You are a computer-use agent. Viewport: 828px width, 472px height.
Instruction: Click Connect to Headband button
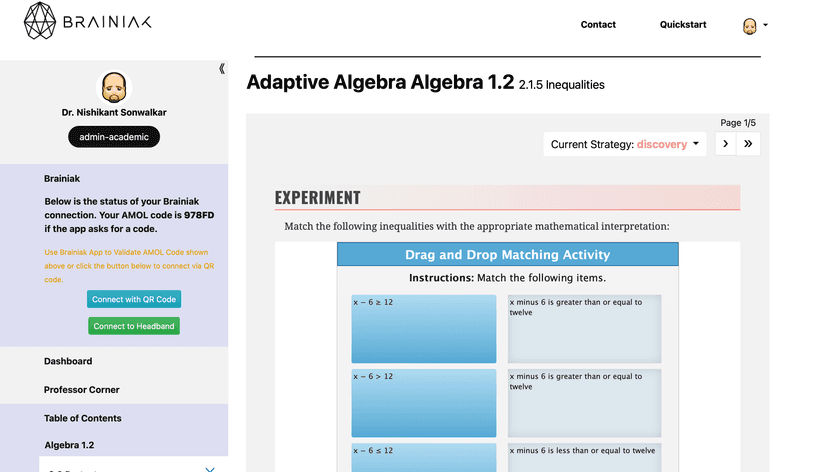[x=134, y=326]
